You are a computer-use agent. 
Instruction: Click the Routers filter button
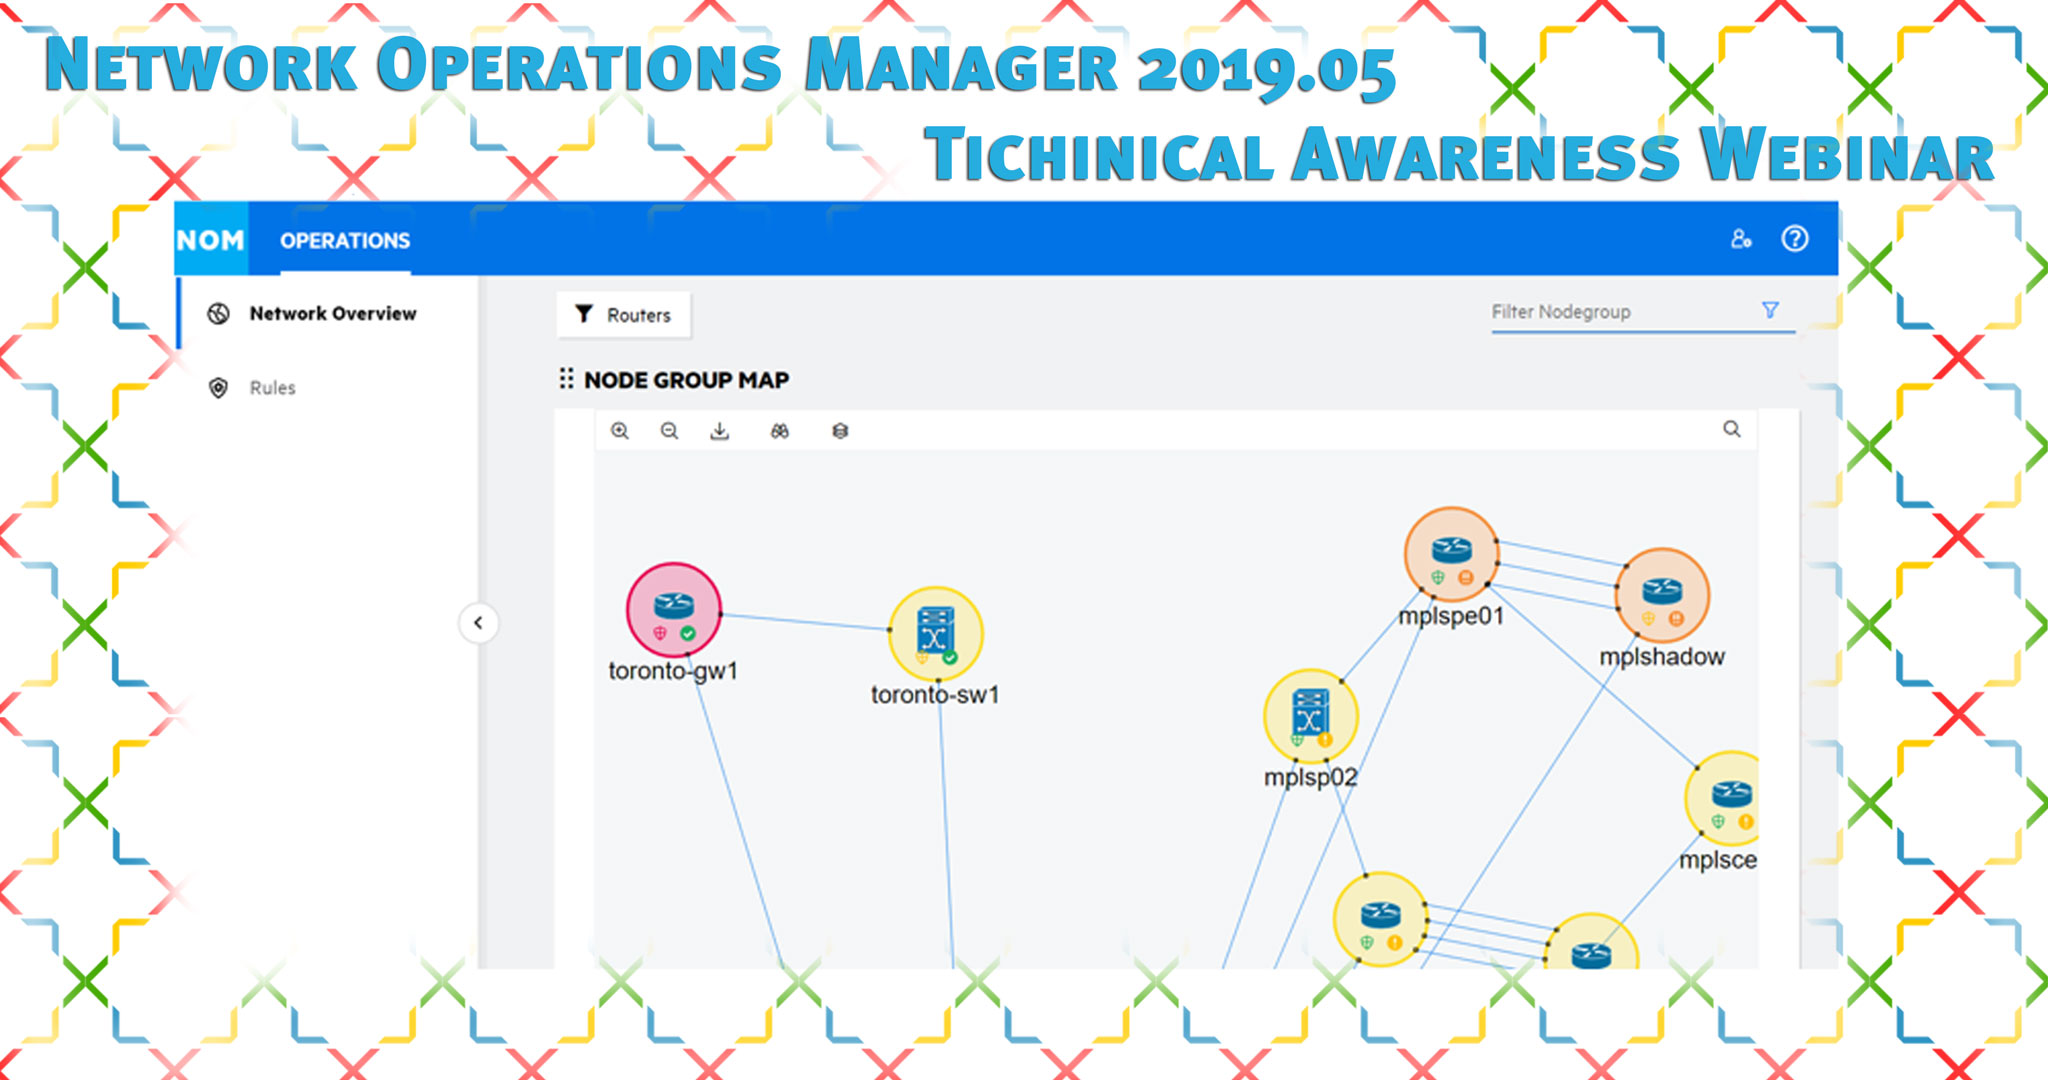click(x=623, y=315)
